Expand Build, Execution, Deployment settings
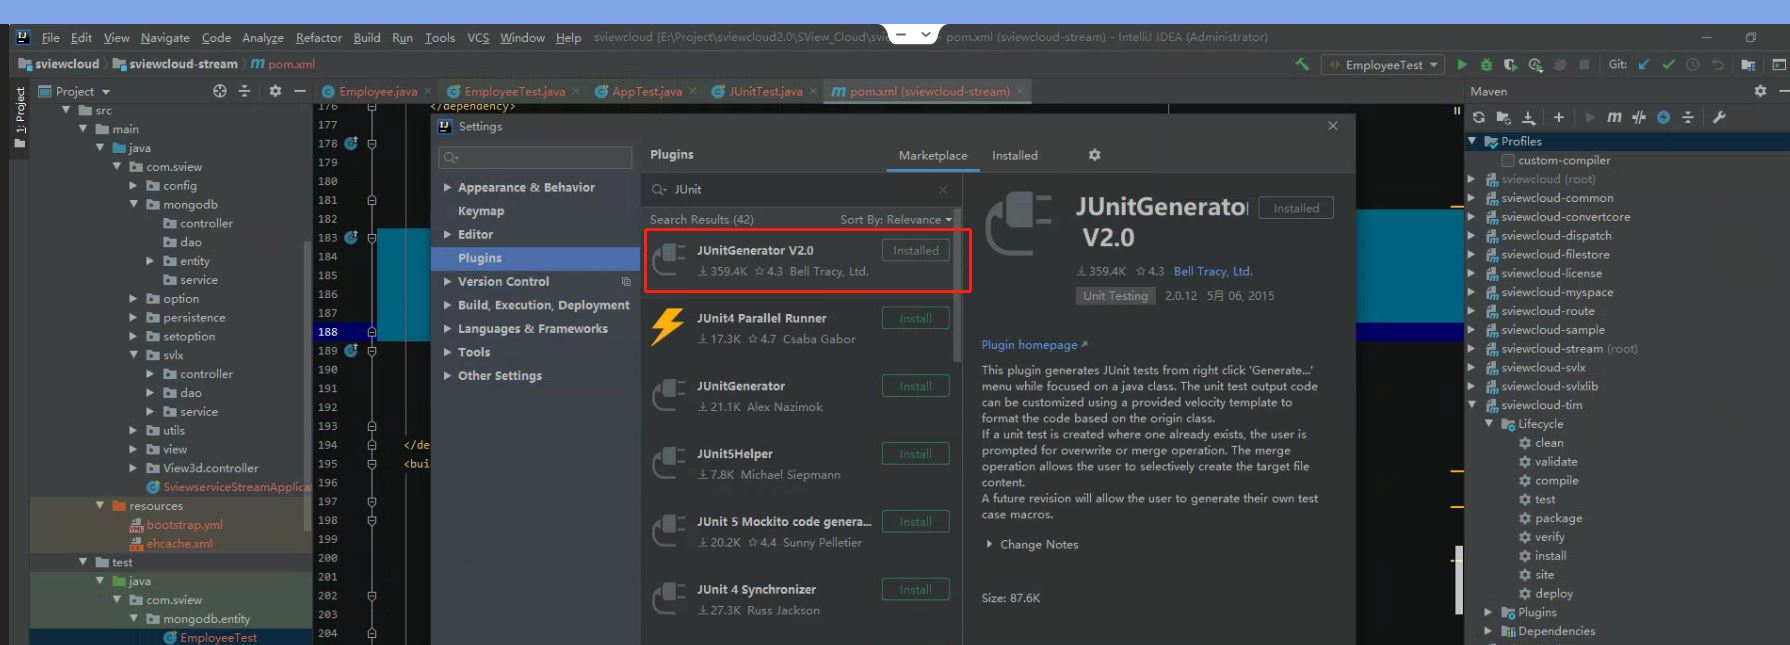The width and height of the screenshot is (1790, 645). (x=447, y=305)
